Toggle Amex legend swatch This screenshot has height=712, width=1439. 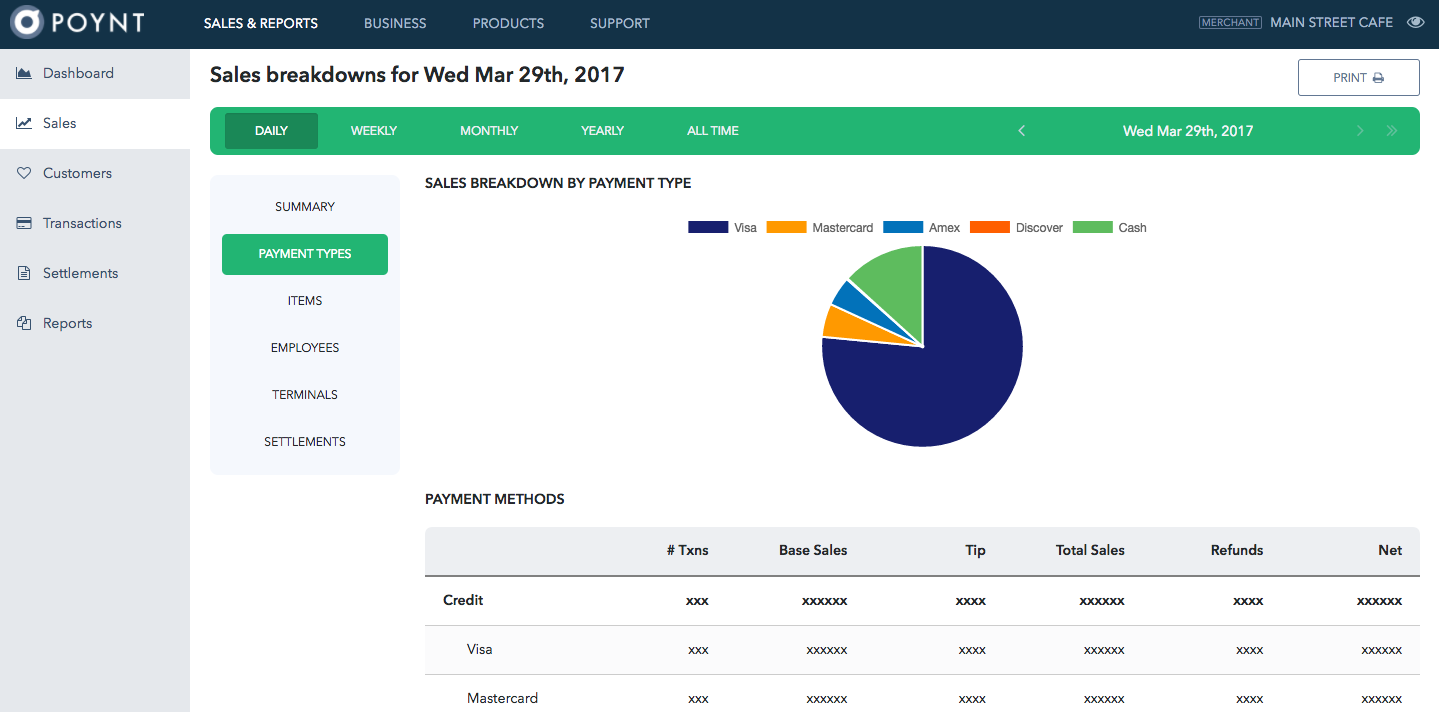click(903, 228)
